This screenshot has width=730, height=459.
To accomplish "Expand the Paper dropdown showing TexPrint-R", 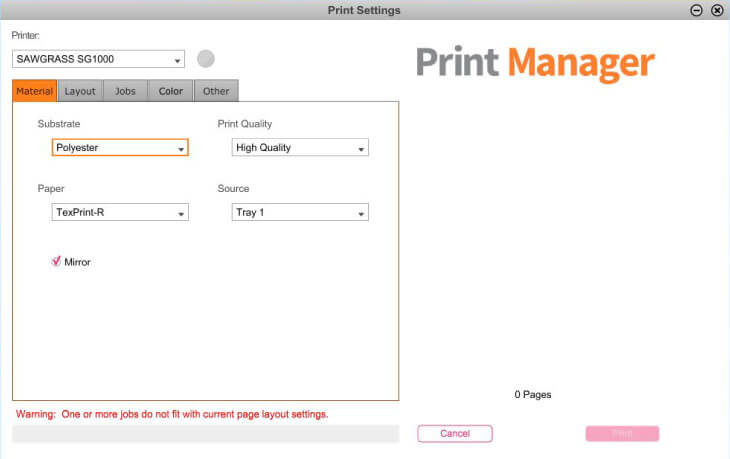I will [120, 212].
